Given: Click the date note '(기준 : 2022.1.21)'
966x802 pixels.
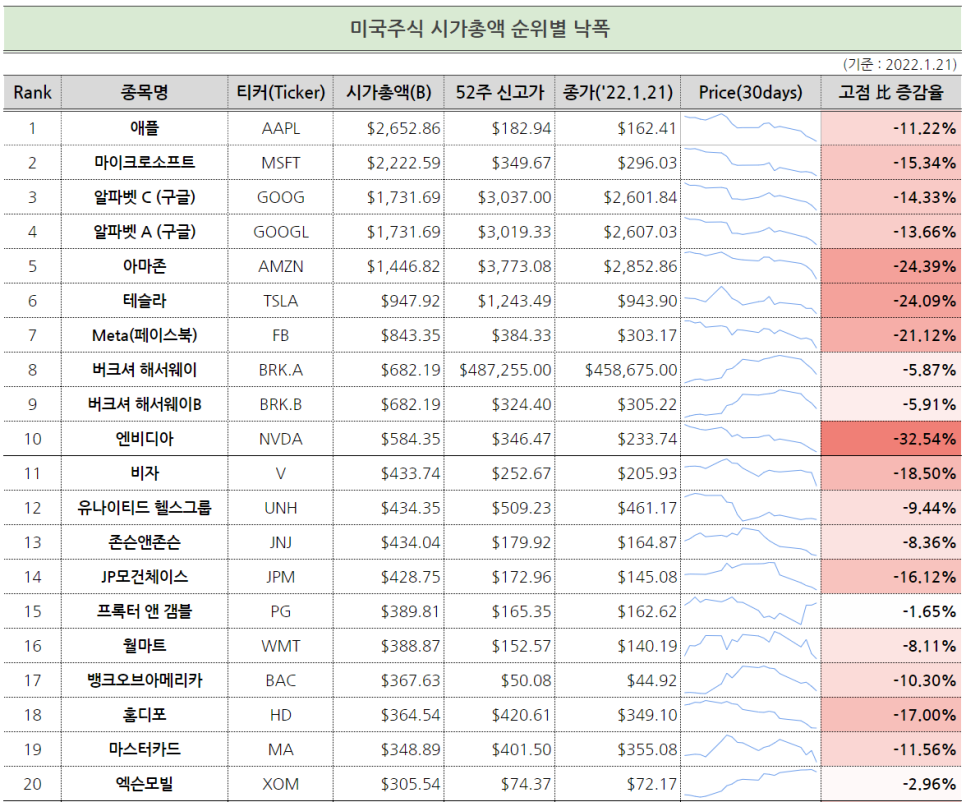Looking at the screenshot, I should [900, 65].
